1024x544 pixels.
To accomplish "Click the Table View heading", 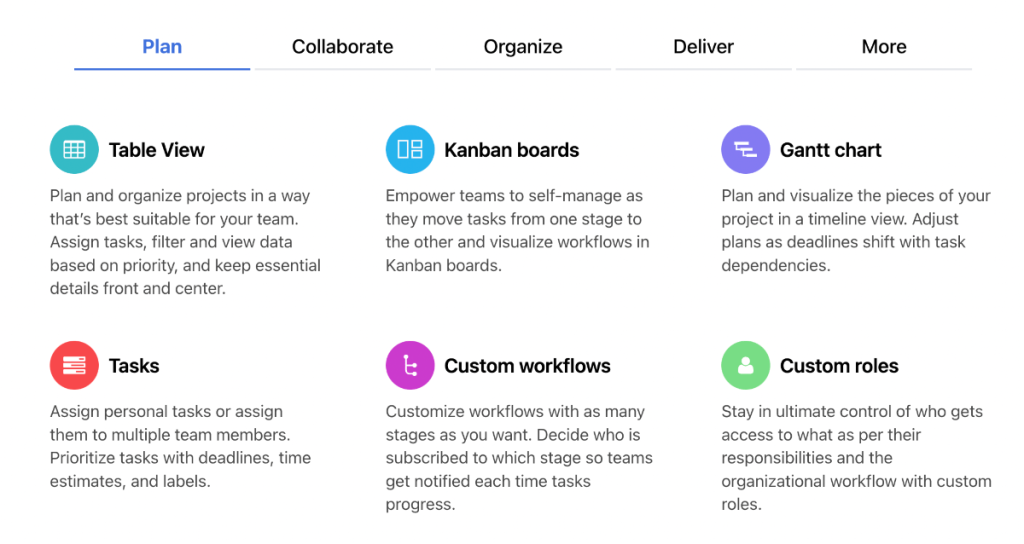I will click(x=157, y=151).
